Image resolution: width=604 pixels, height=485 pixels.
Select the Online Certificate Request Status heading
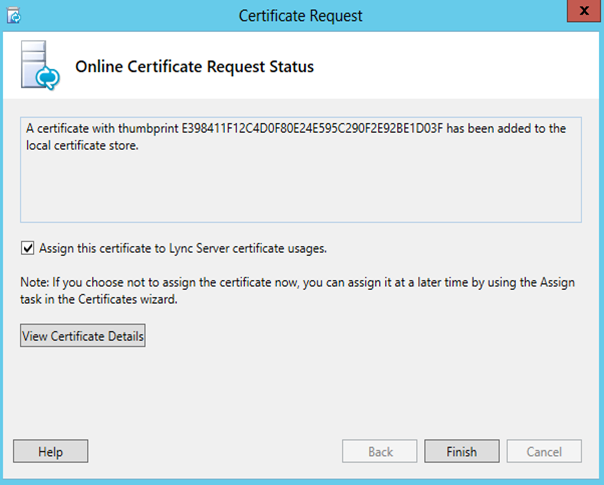click(195, 67)
